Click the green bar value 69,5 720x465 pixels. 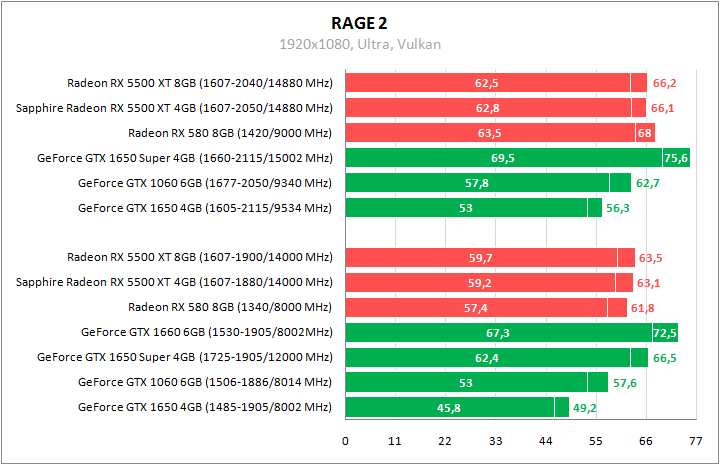point(503,158)
